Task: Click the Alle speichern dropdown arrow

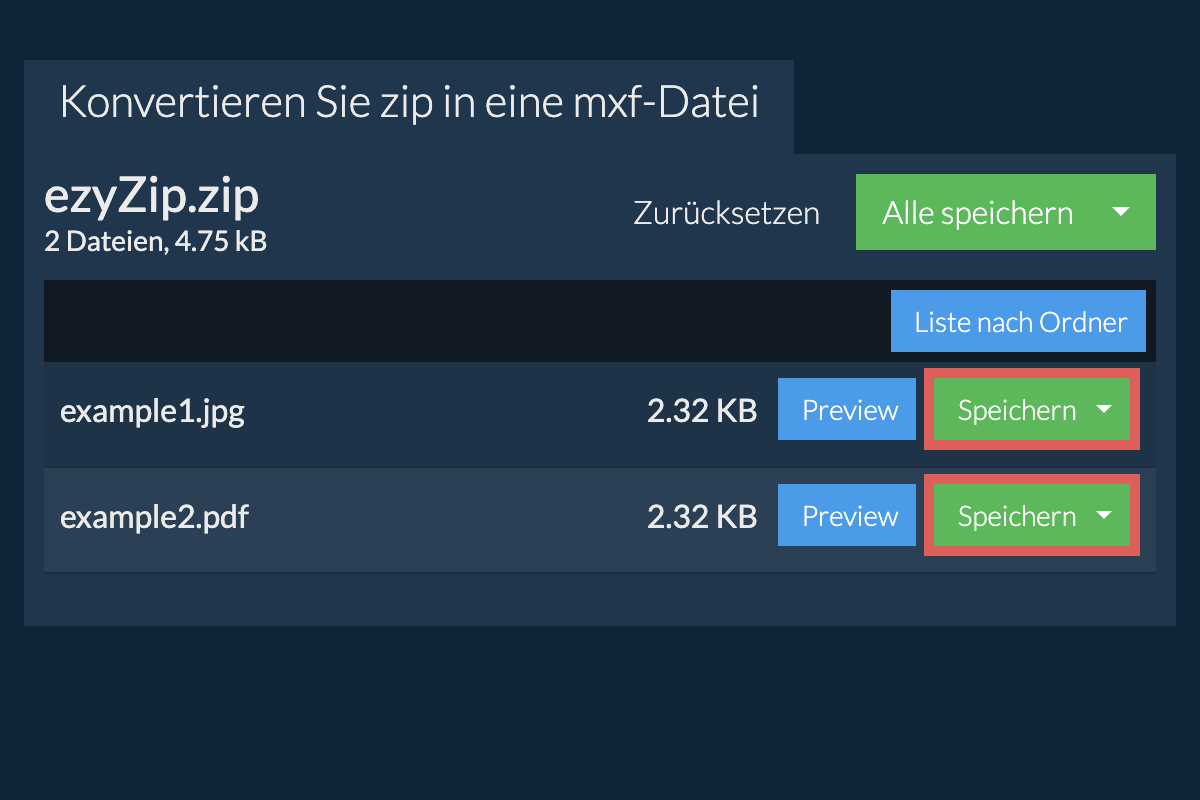Action: (1121, 212)
